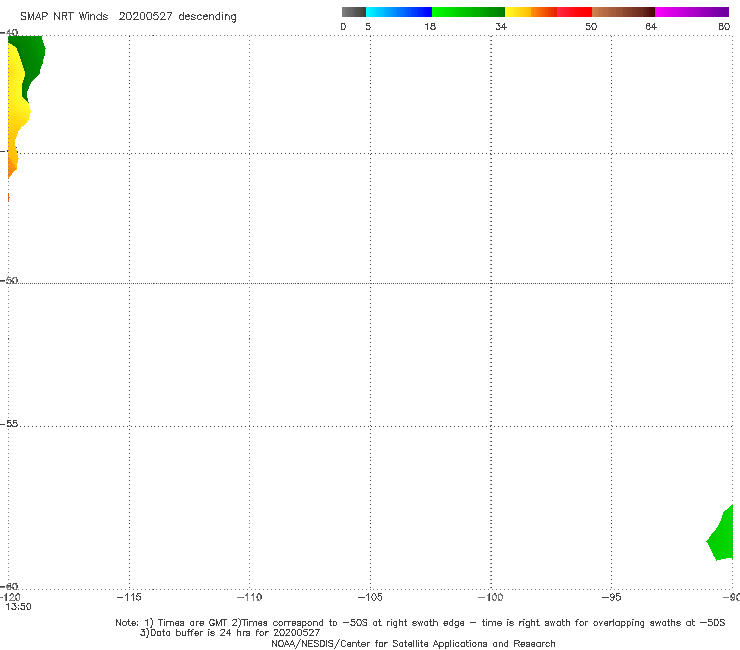Click the color bar label '50'
Image resolution: width=740 pixels, height=650 pixels.
coord(591,26)
